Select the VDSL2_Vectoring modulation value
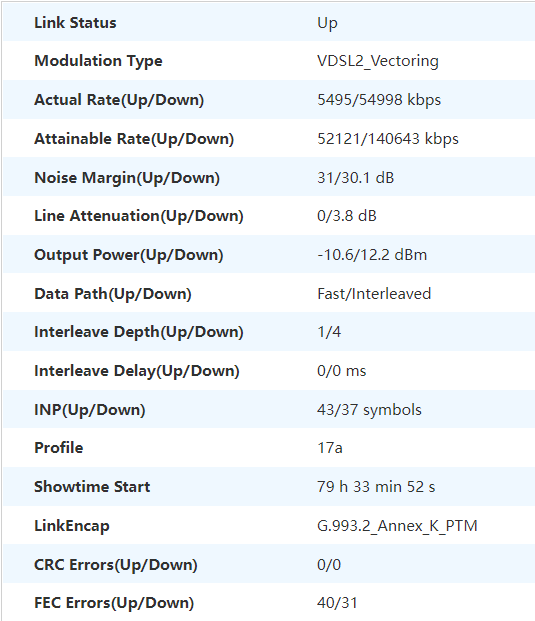 tap(378, 61)
